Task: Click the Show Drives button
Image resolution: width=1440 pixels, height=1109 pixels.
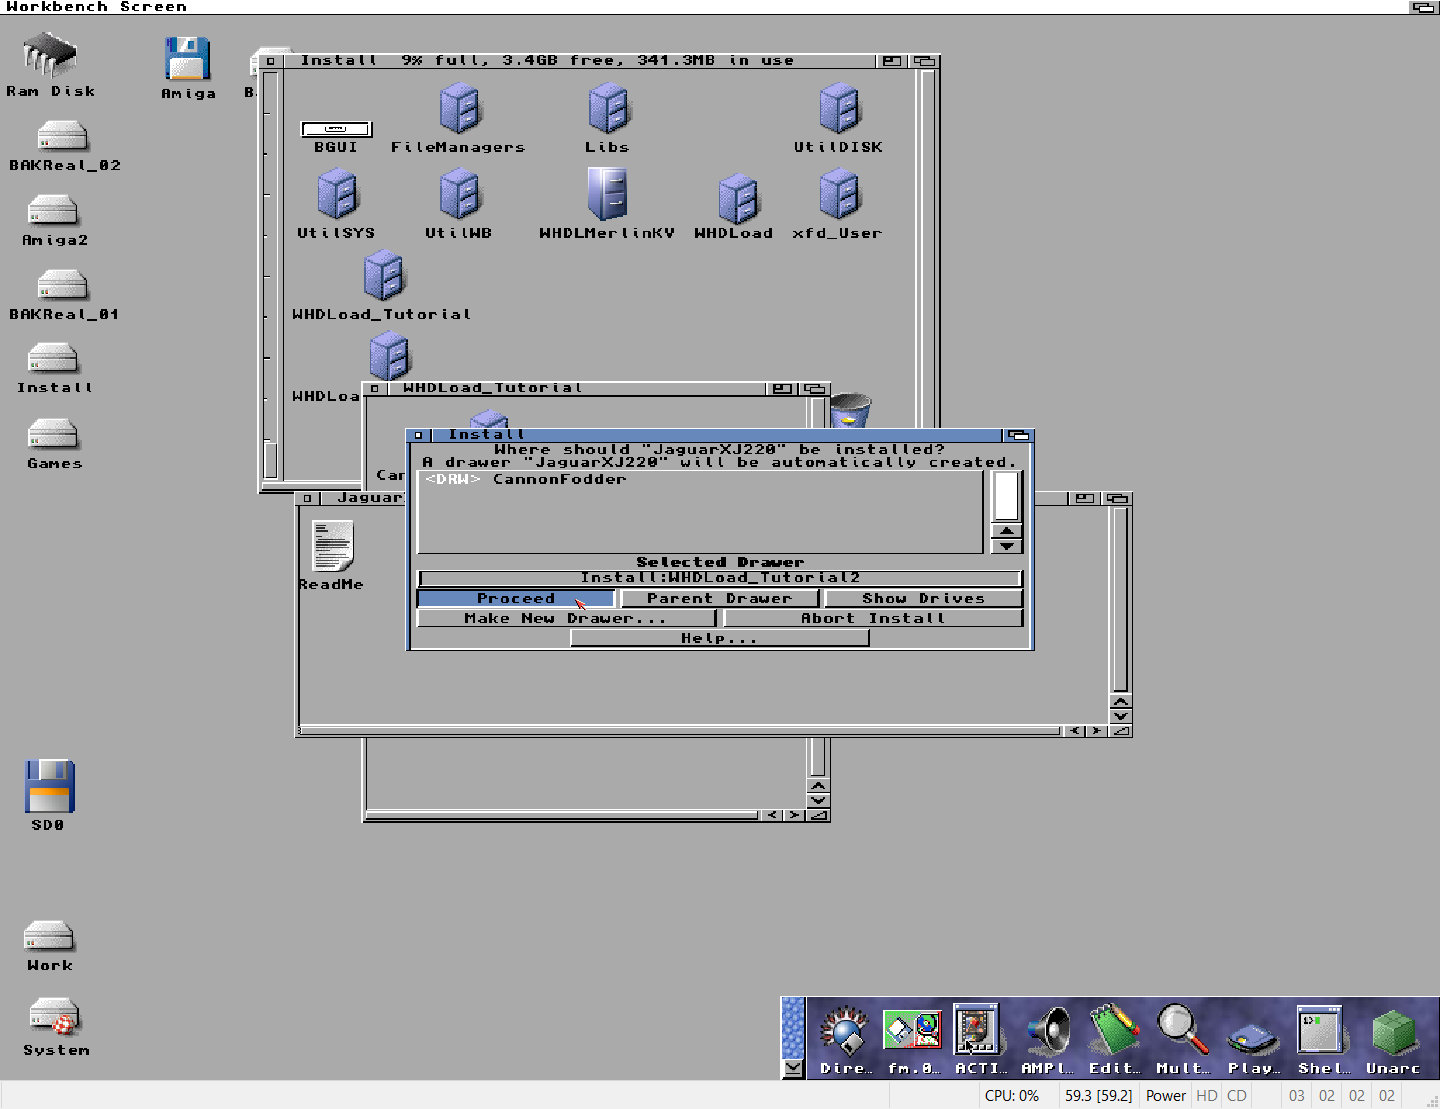Action: [x=923, y=598]
